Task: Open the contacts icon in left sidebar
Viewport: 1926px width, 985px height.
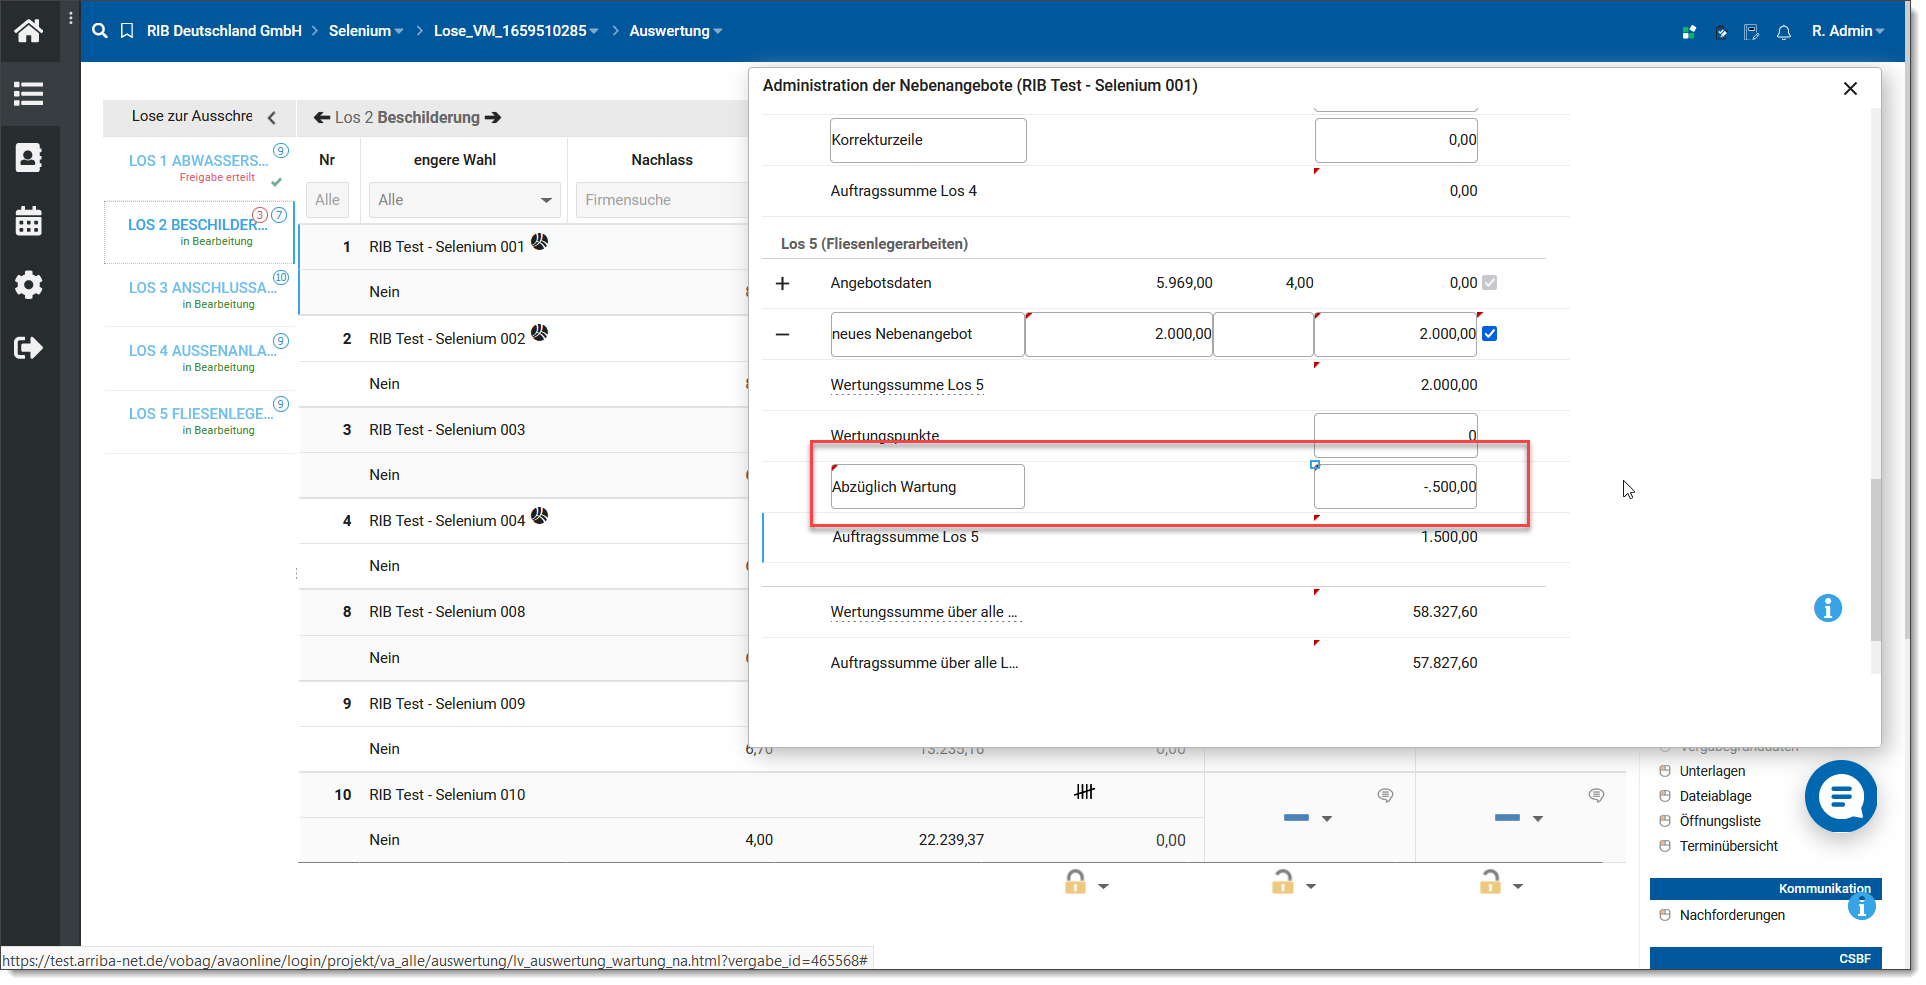Action: click(28, 157)
